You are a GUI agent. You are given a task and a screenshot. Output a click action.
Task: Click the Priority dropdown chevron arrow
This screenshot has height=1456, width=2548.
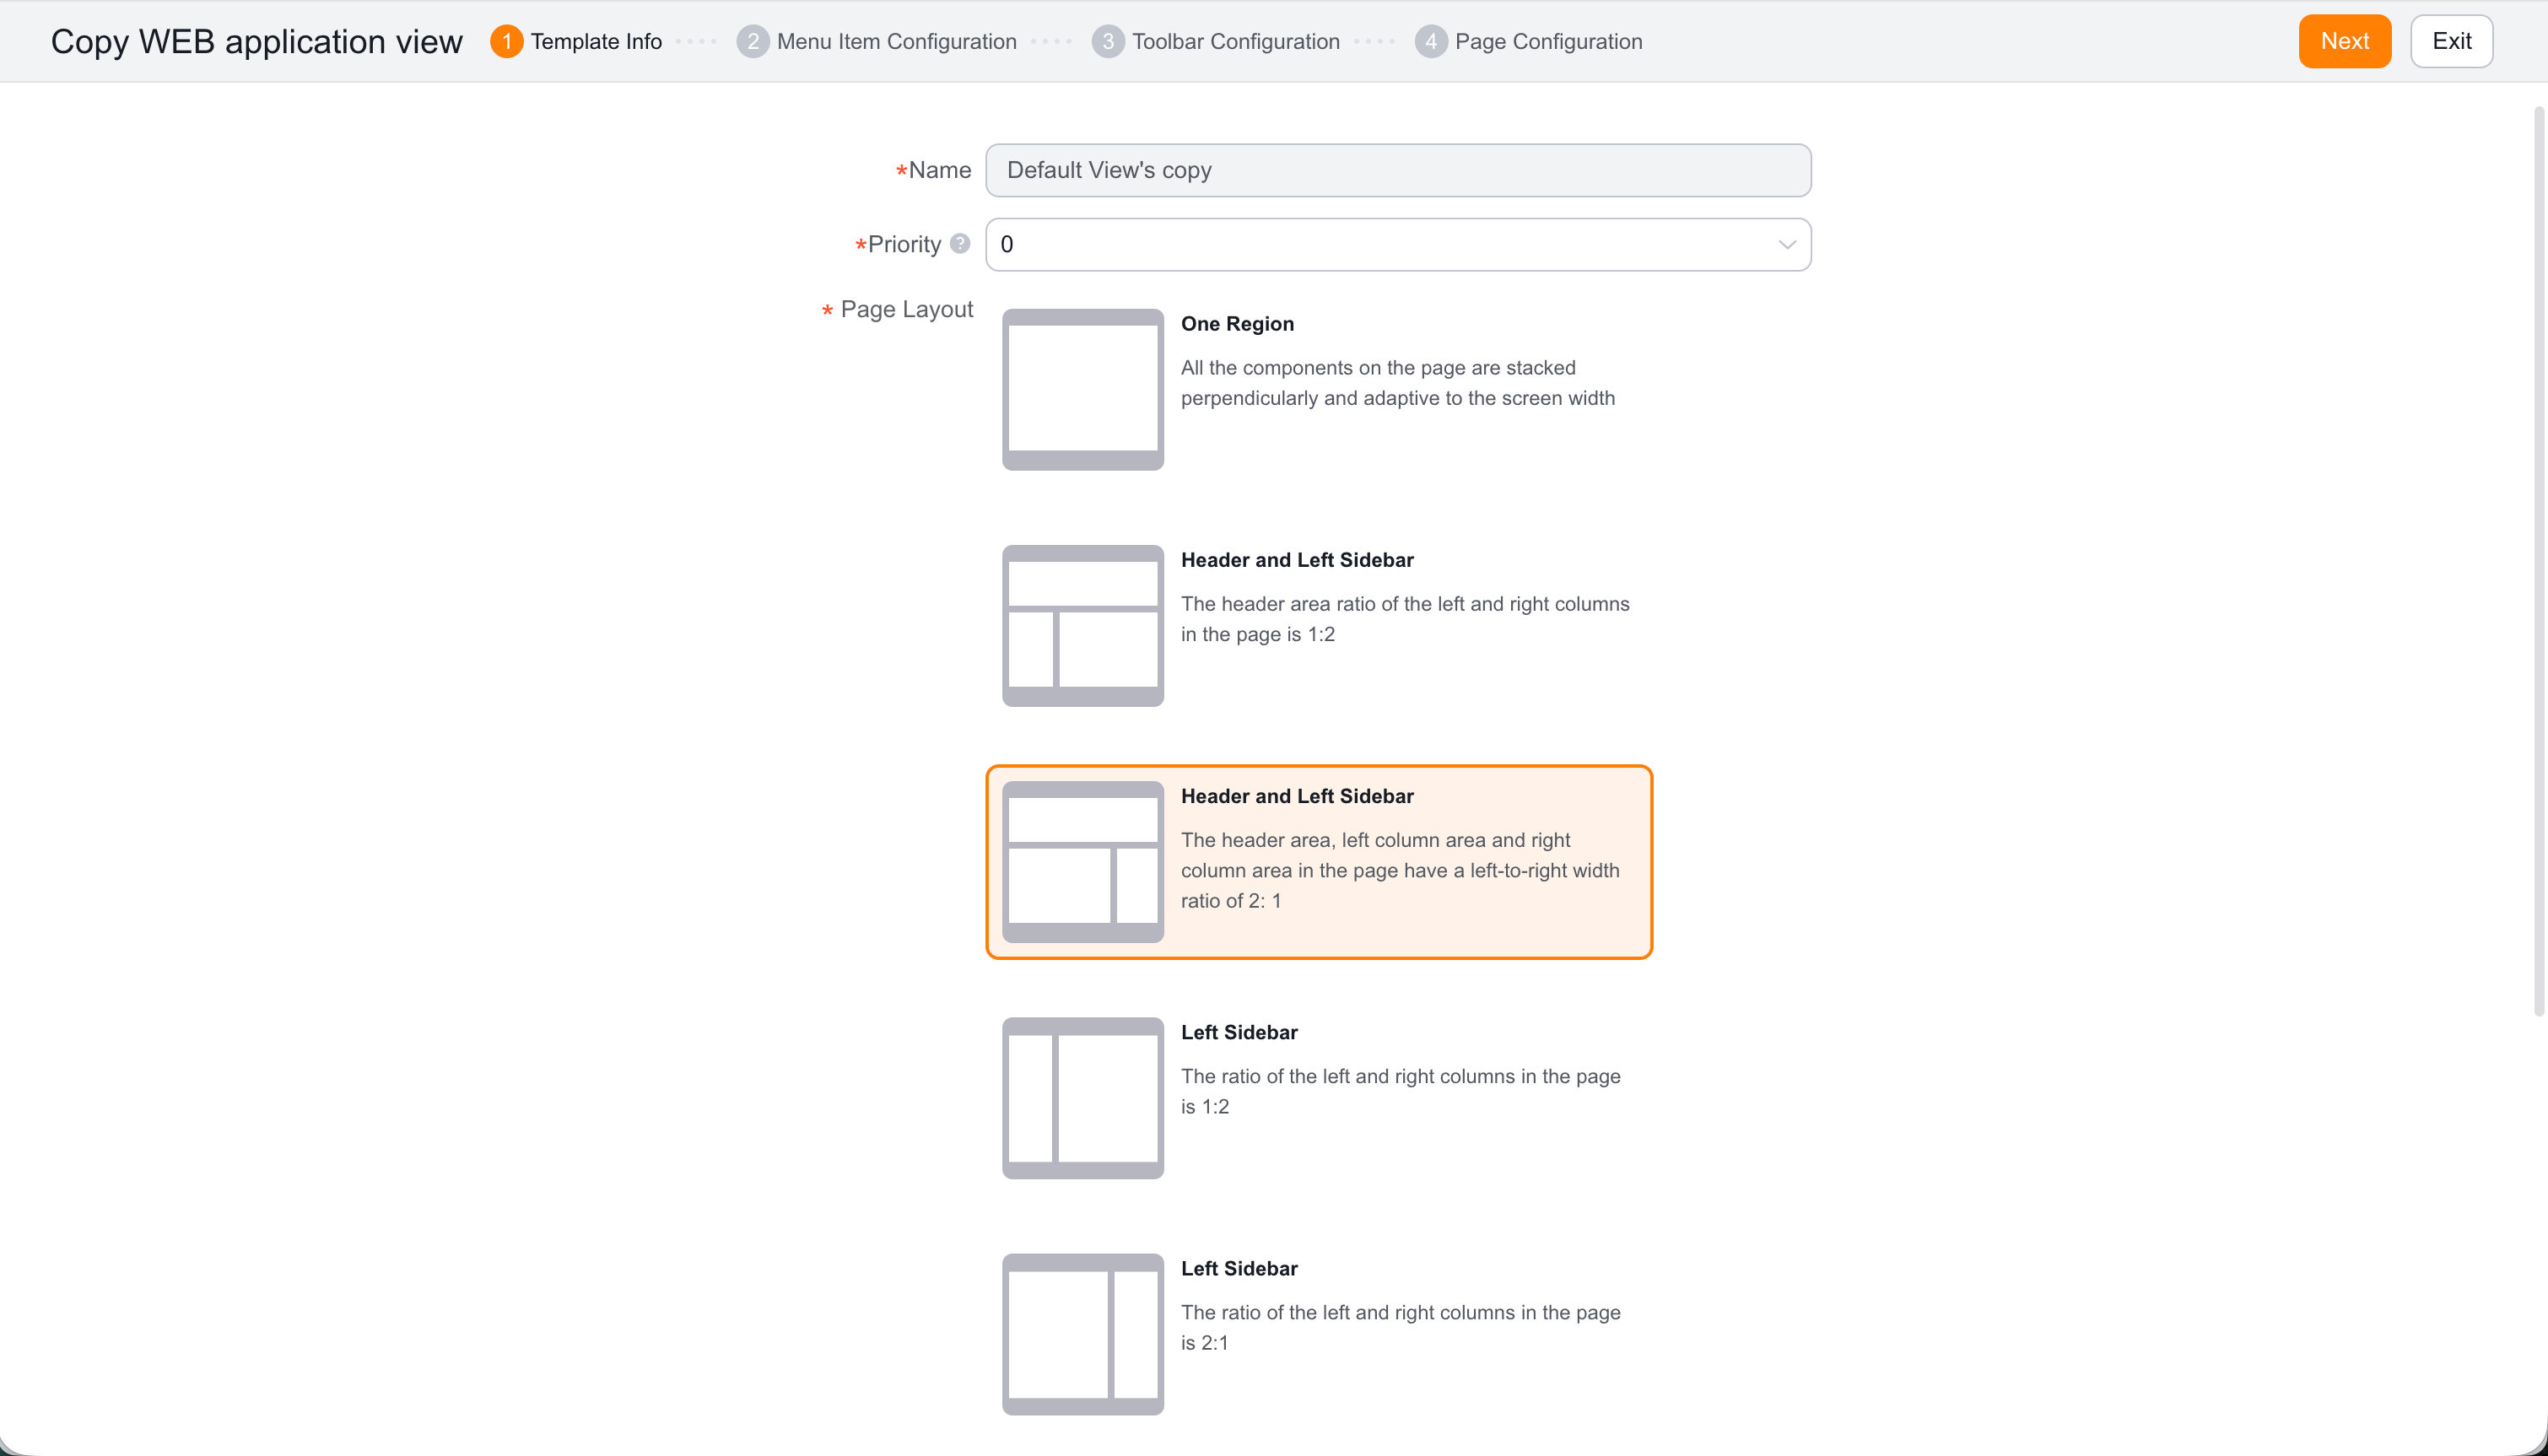click(1786, 245)
